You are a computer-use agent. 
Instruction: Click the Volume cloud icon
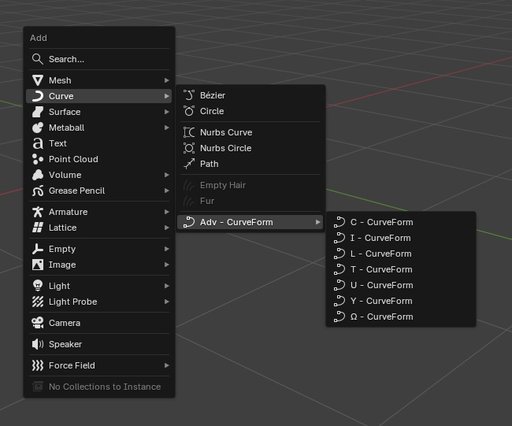coord(38,175)
